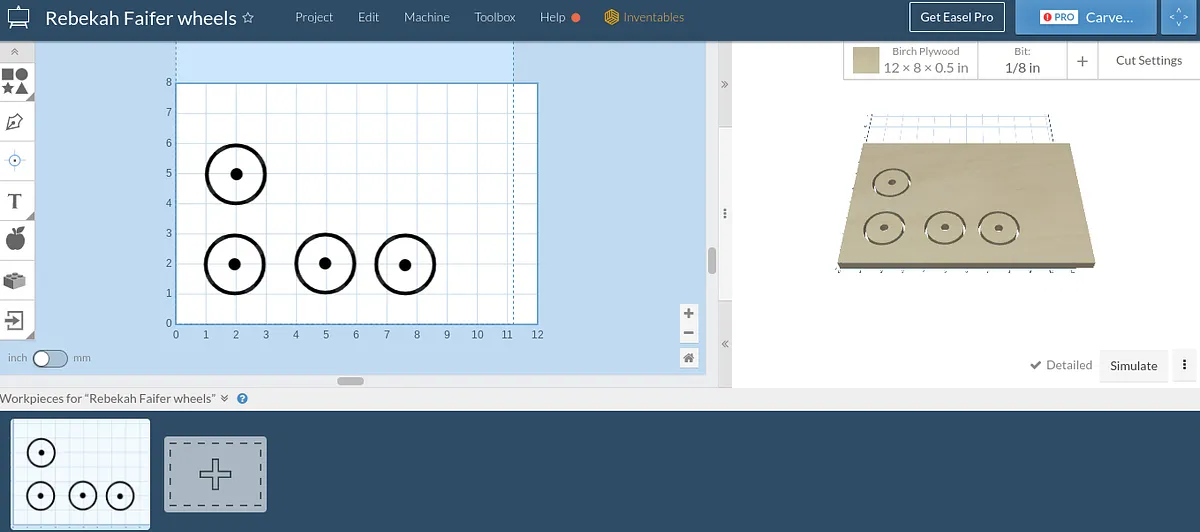Open the Shapes tool palette
This screenshot has height=532, width=1200.
pos(15,81)
